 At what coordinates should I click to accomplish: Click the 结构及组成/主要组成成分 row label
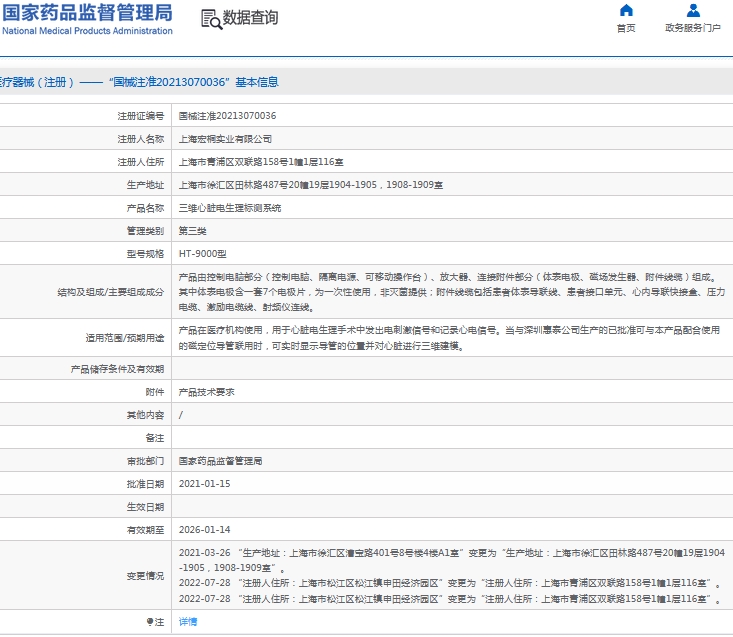tap(111, 292)
